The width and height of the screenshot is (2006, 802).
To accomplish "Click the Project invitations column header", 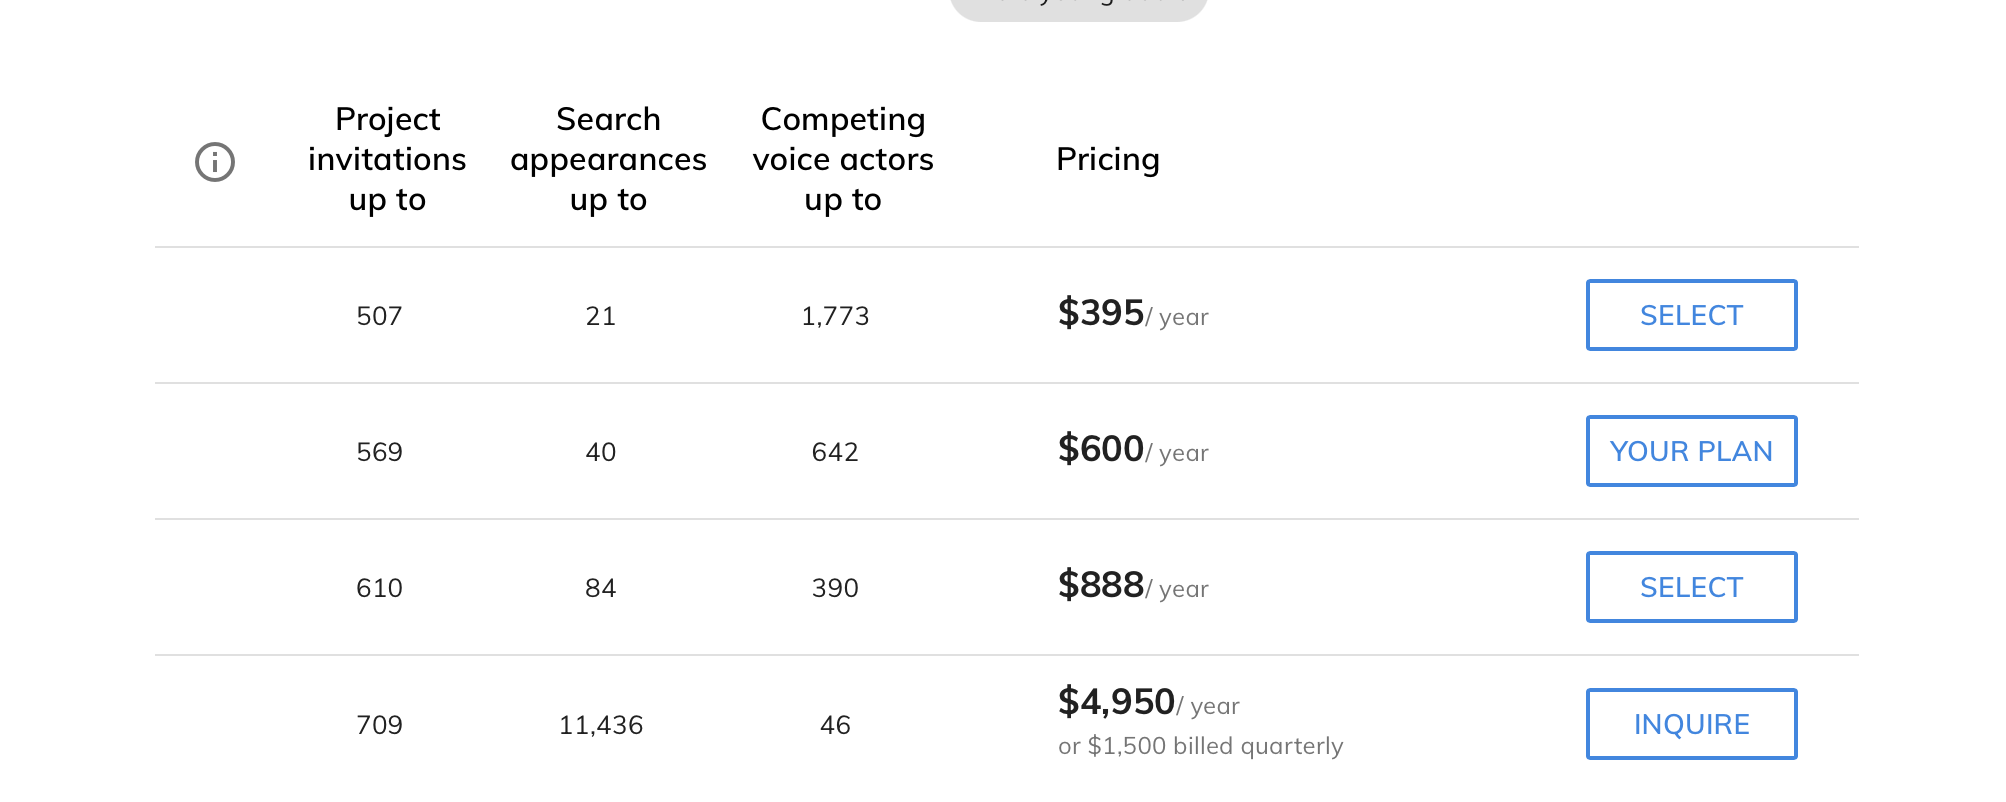I will pyautogui.click(x=387, y=160).
